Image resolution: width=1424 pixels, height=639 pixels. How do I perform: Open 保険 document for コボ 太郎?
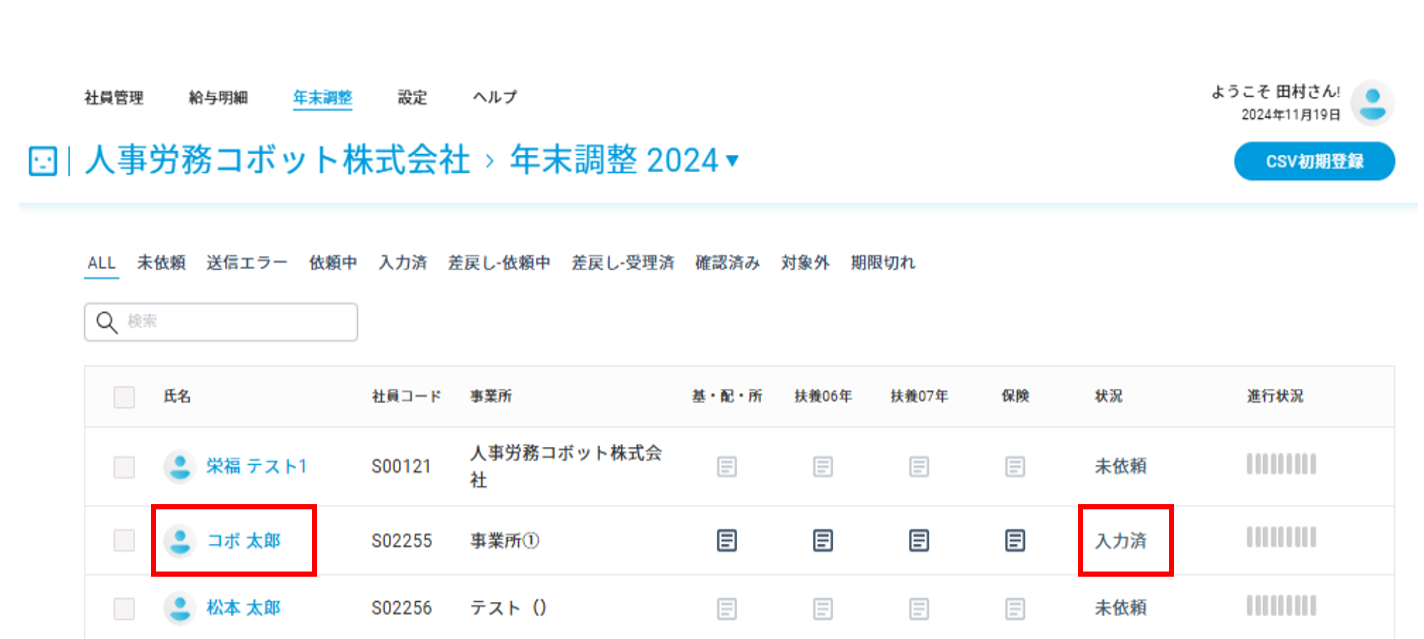click(x=1015, y=541)
